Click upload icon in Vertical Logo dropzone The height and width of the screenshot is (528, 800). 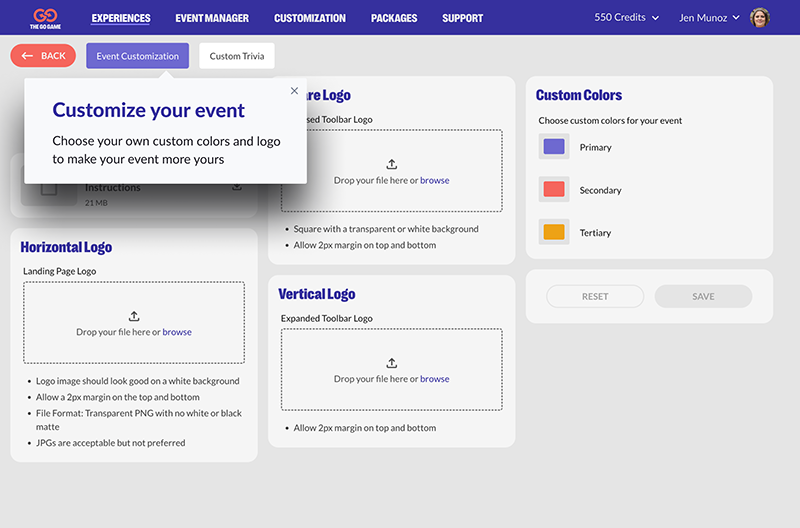click(x=391, y=363)
